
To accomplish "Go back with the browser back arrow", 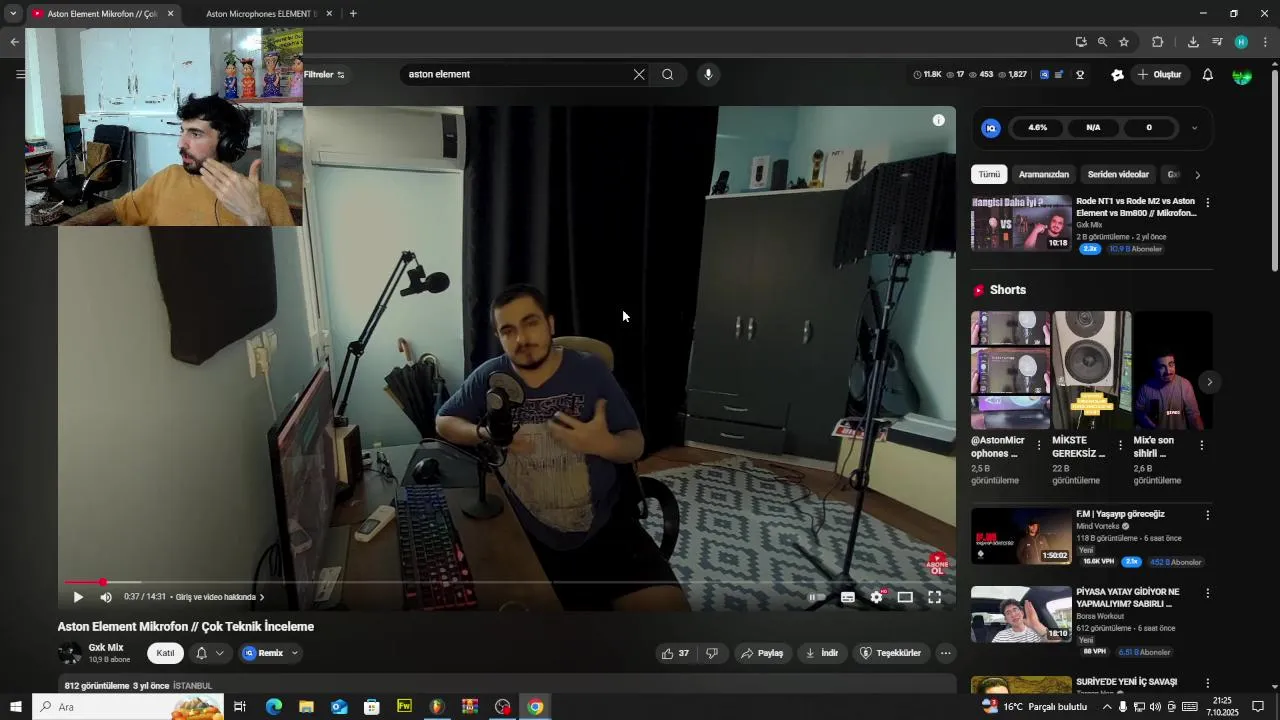I will (x=14, y=42).
